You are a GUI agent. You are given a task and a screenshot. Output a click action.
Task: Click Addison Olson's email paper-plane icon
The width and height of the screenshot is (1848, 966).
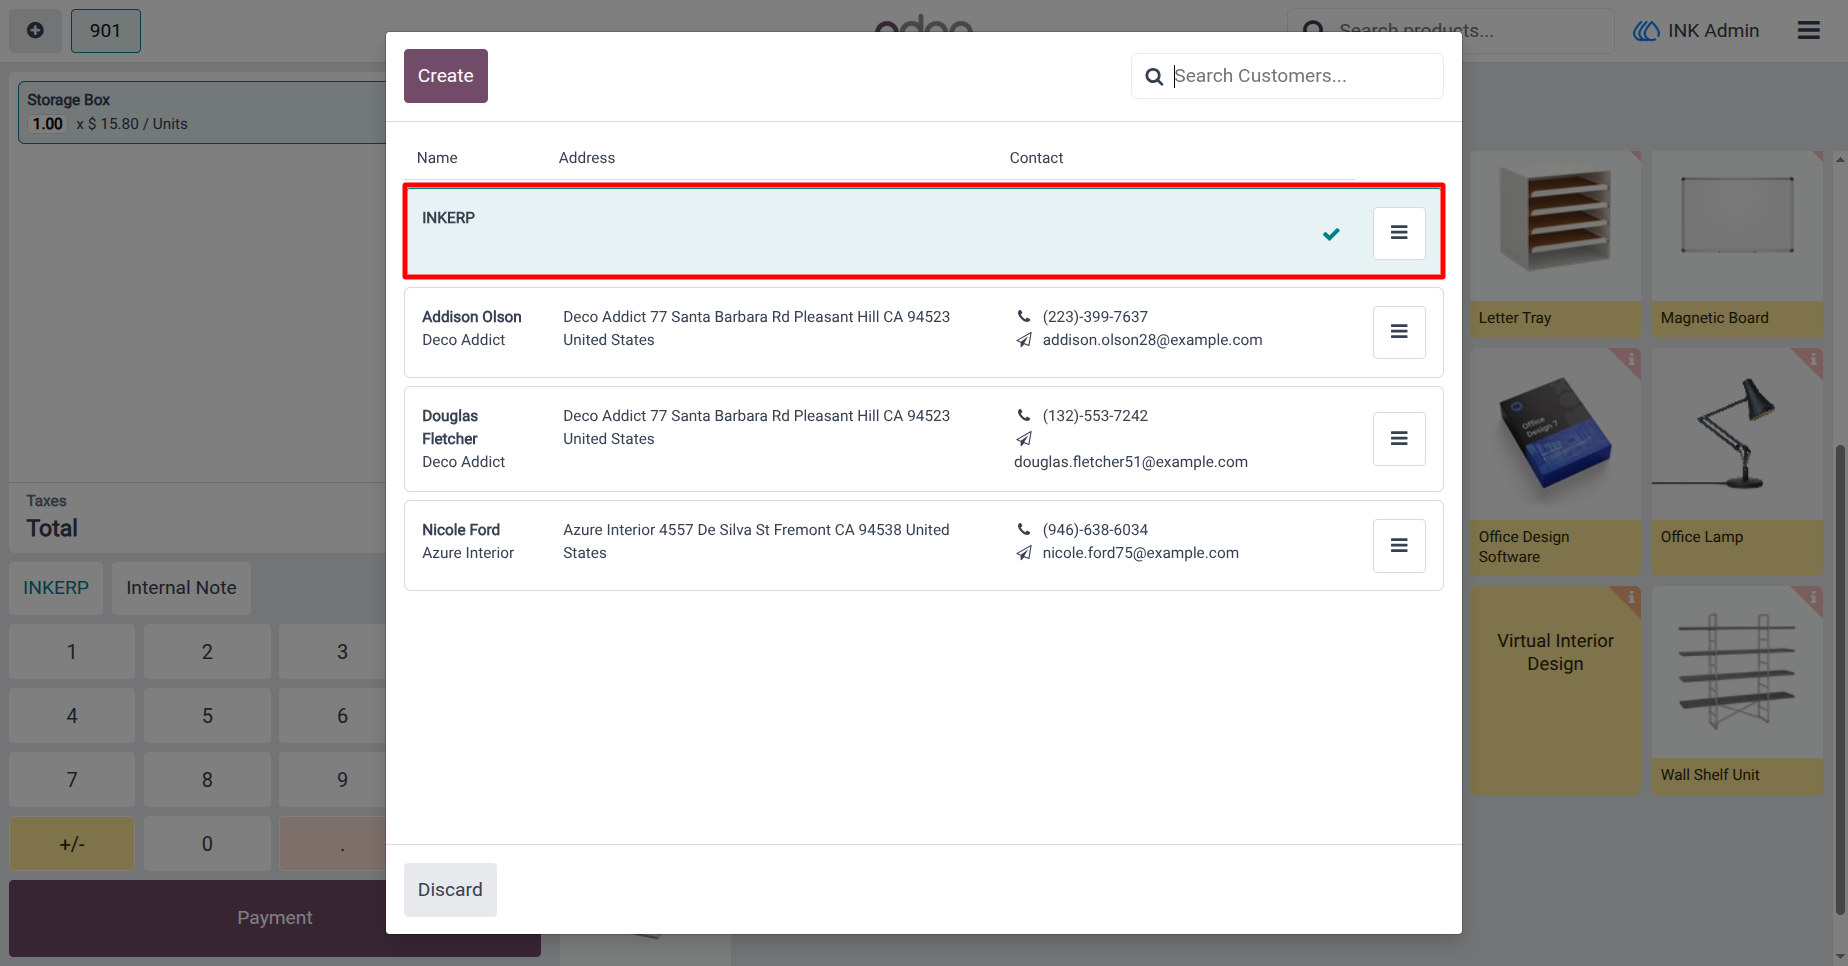1024,340
